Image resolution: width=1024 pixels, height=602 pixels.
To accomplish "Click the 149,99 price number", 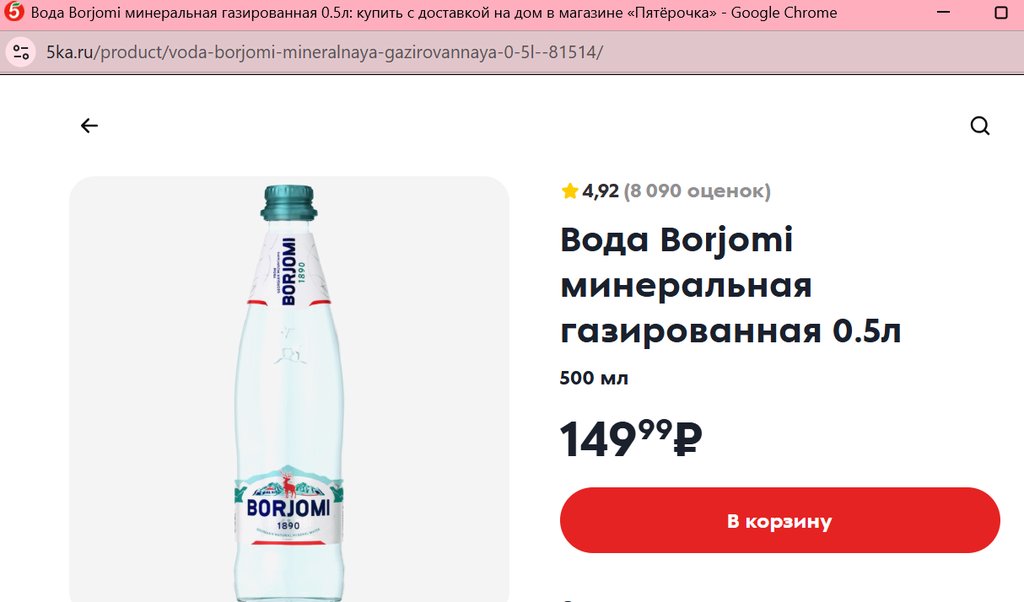I will (614, 439).
